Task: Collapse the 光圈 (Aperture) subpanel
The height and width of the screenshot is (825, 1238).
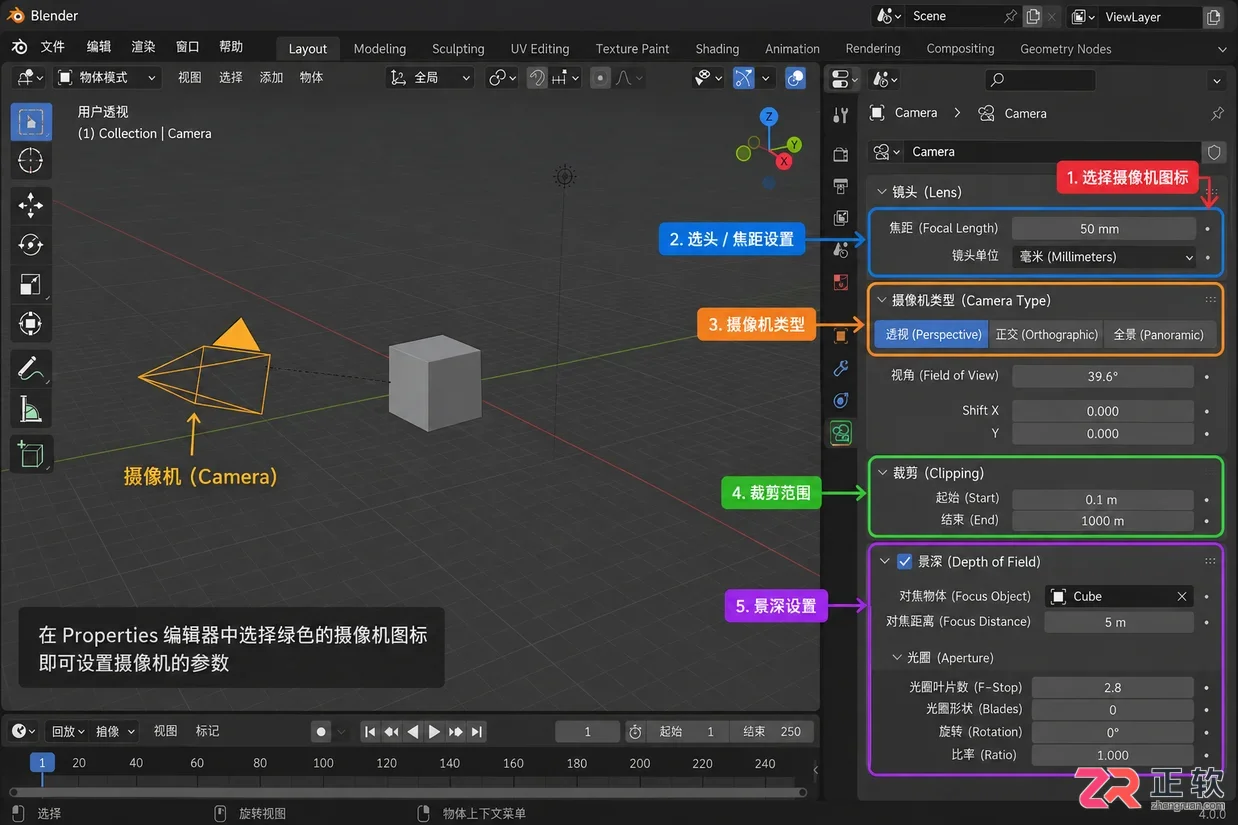Action: pos(897,658)
